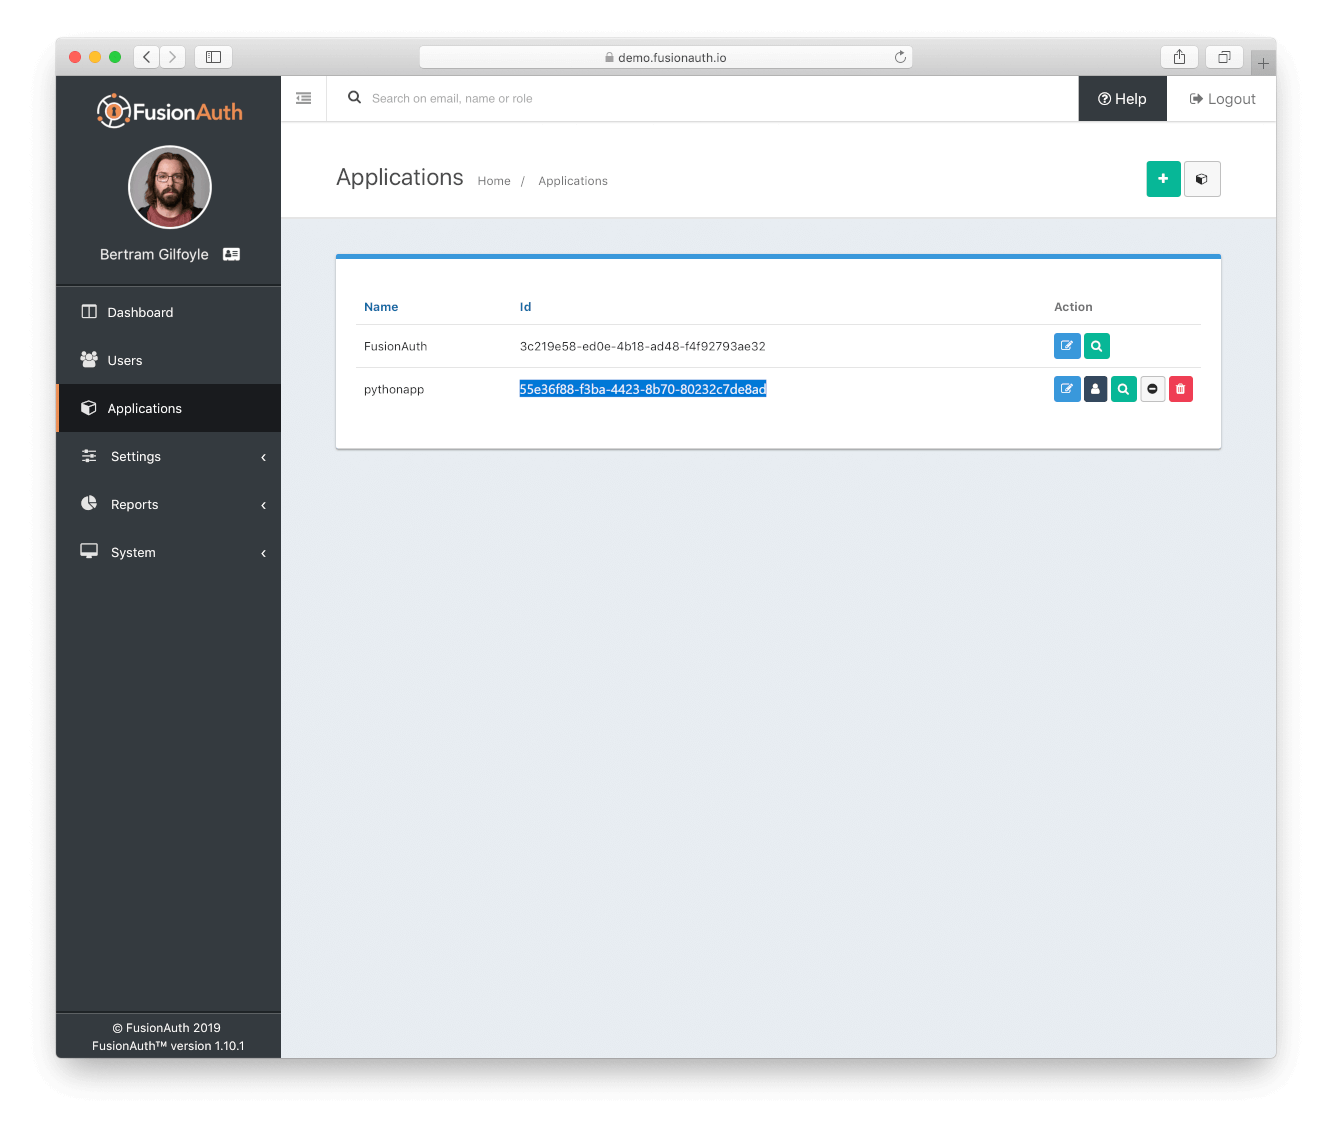Viewport: 1332px width, 1132px height.
Task: Click the Id 3c219e58-ed0e-4b18-ad48-f4f92793ae32
Action: coord(642,346)
